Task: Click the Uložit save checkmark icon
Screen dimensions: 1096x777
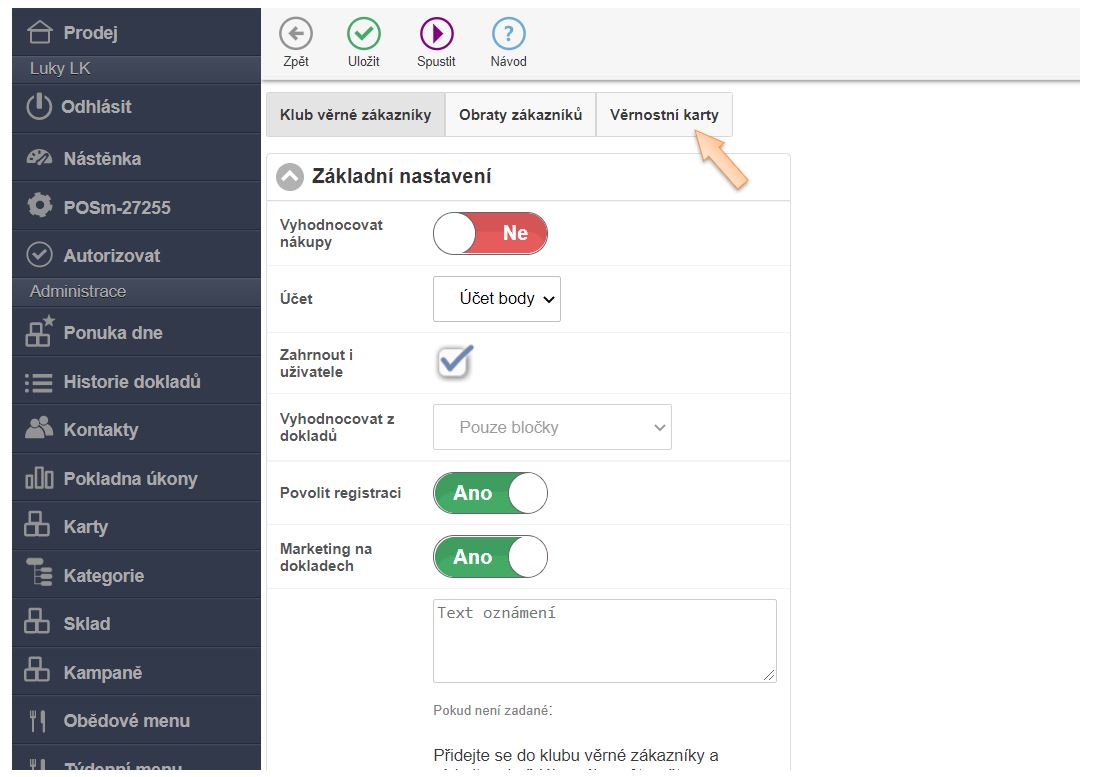Action: [x=364, y=34]
